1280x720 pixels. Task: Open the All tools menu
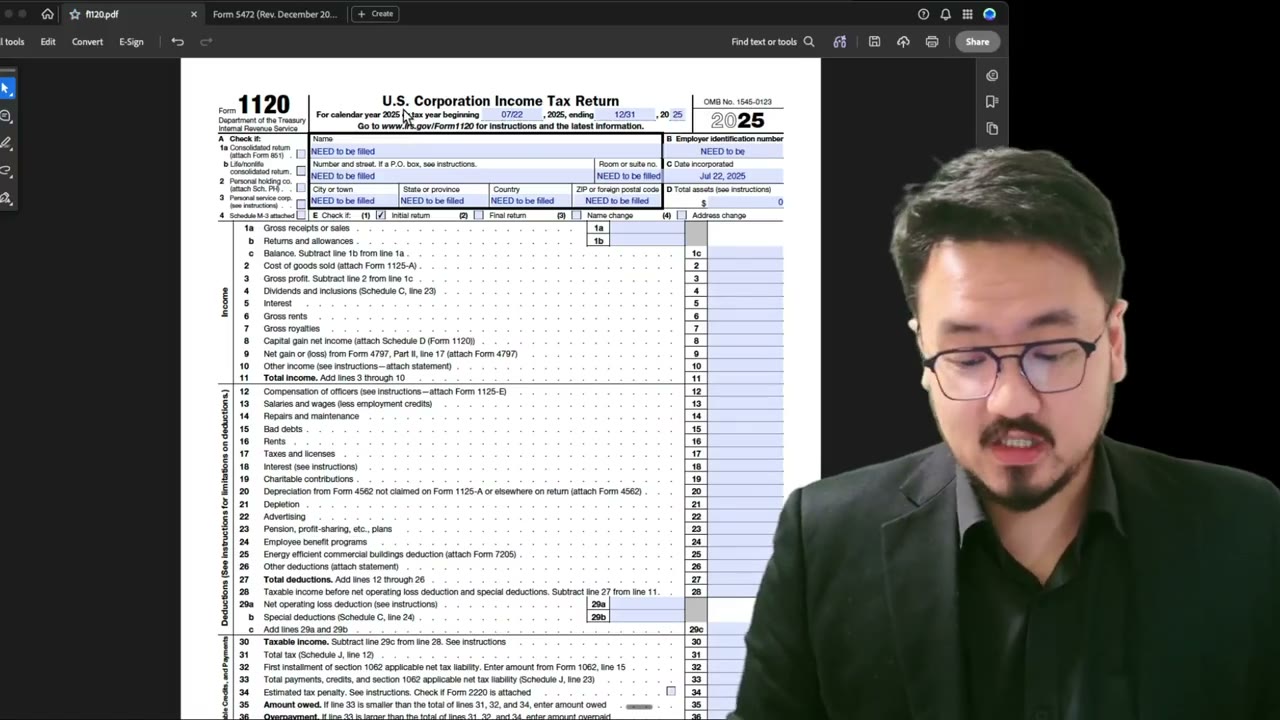pyautogui.click(x=12, y=42)
